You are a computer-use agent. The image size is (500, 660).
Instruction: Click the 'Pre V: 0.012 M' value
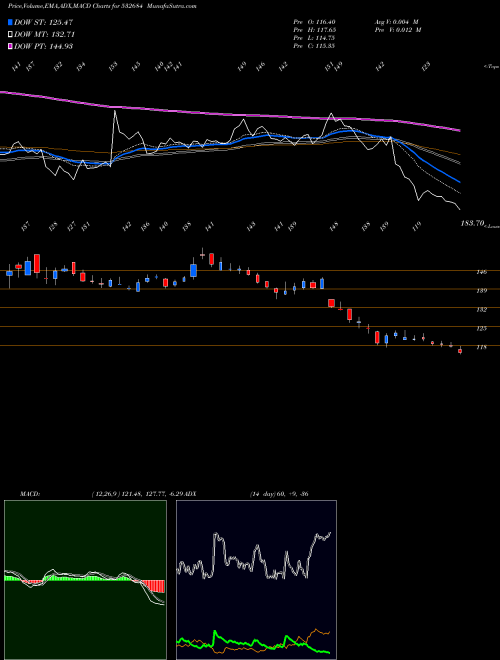tap(398, 30)
